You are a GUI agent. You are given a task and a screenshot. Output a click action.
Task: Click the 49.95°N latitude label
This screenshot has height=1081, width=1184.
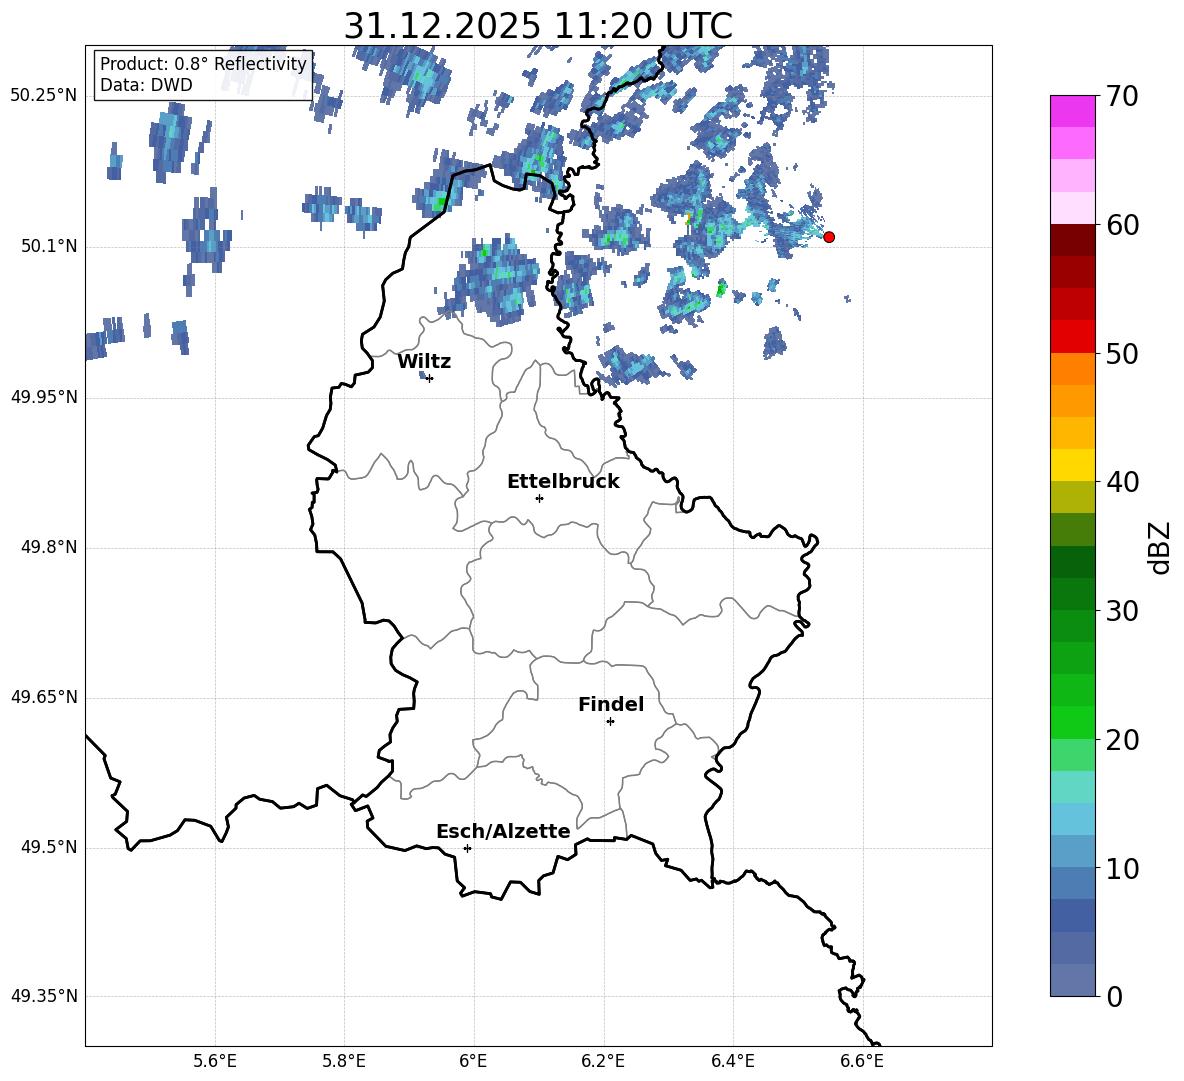pyautogui.click(x=44, y=397)
